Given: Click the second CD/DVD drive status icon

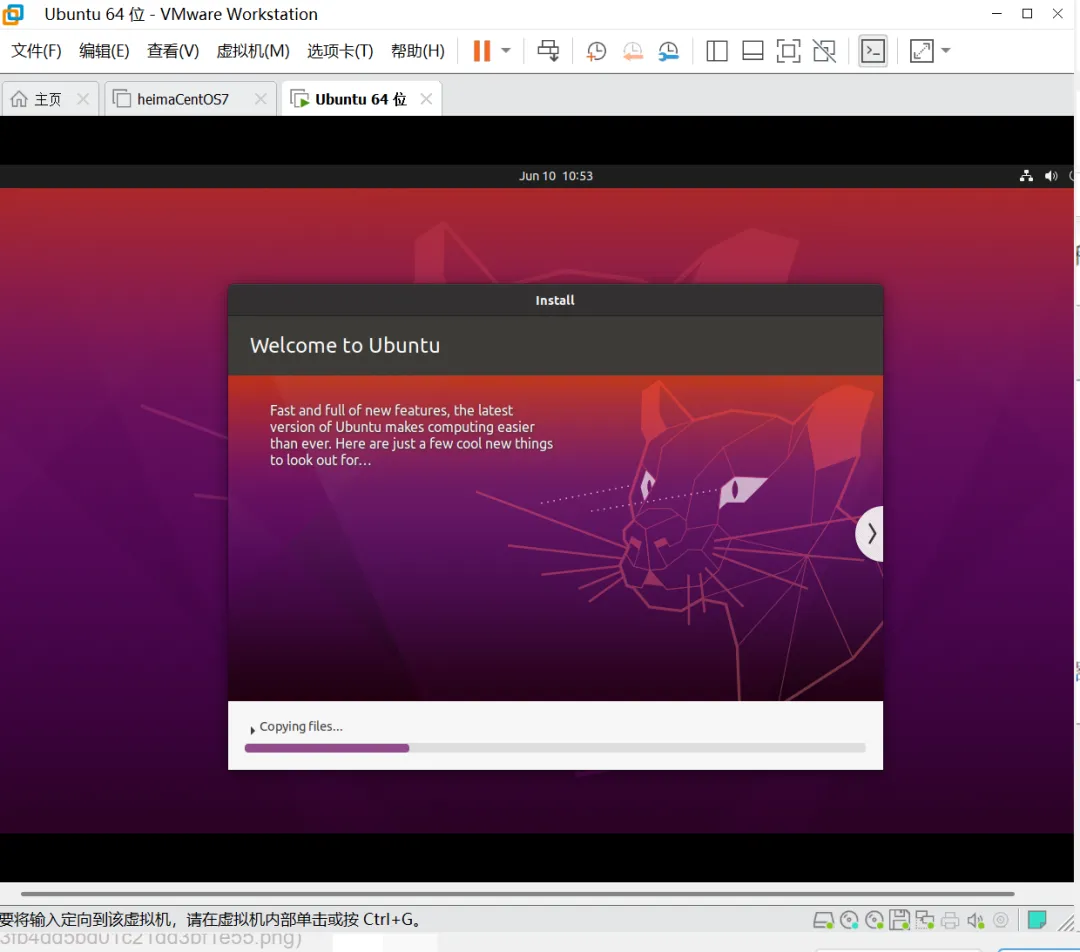Looking at the screenshot, I should coord(875,920).
